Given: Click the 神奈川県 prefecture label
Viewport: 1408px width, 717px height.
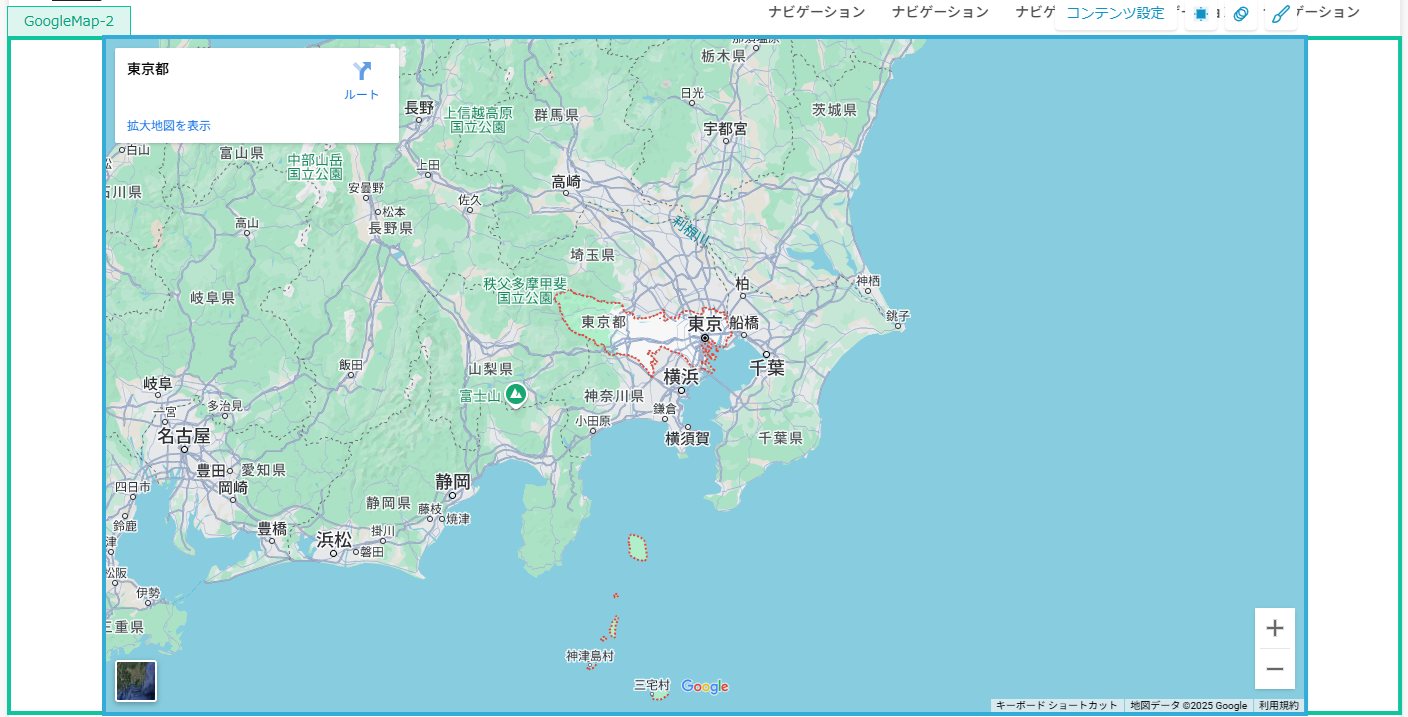Looking at the screenshot, I should click(614, 396).
